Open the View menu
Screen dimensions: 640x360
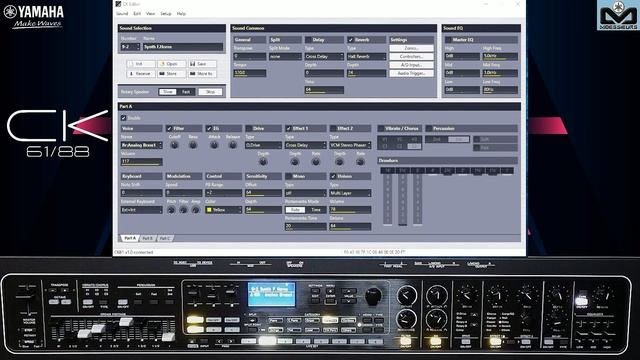point(150,14)
